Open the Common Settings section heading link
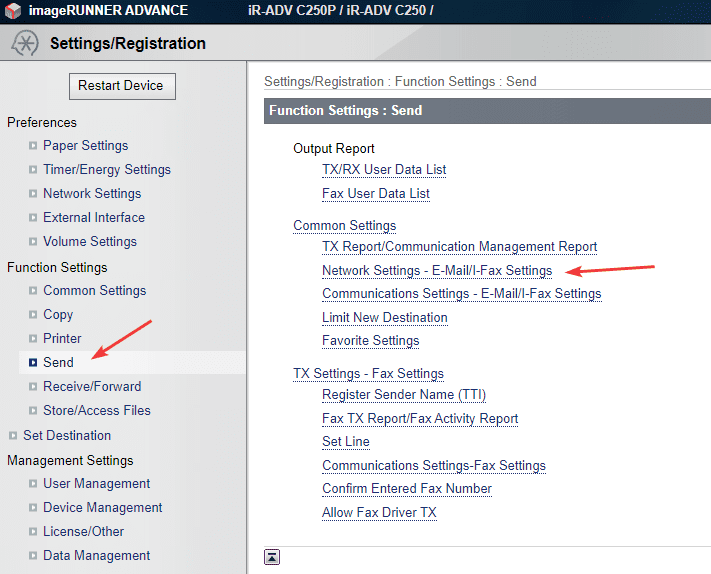711x574 pixels. pos(344,226)
